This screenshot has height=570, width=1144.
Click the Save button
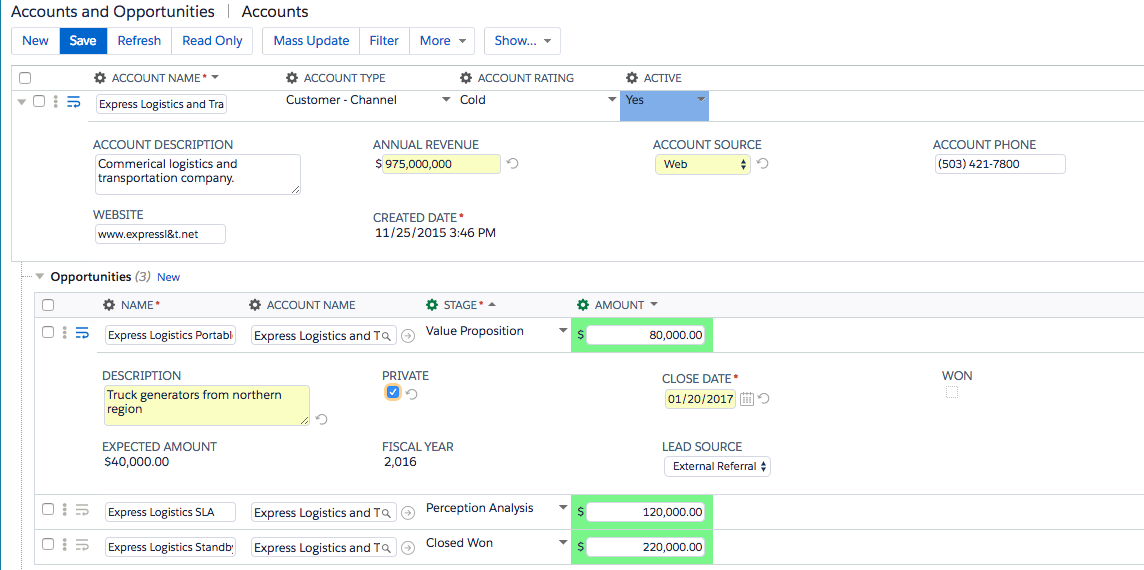pyautogui.click(x=83, y=41)
